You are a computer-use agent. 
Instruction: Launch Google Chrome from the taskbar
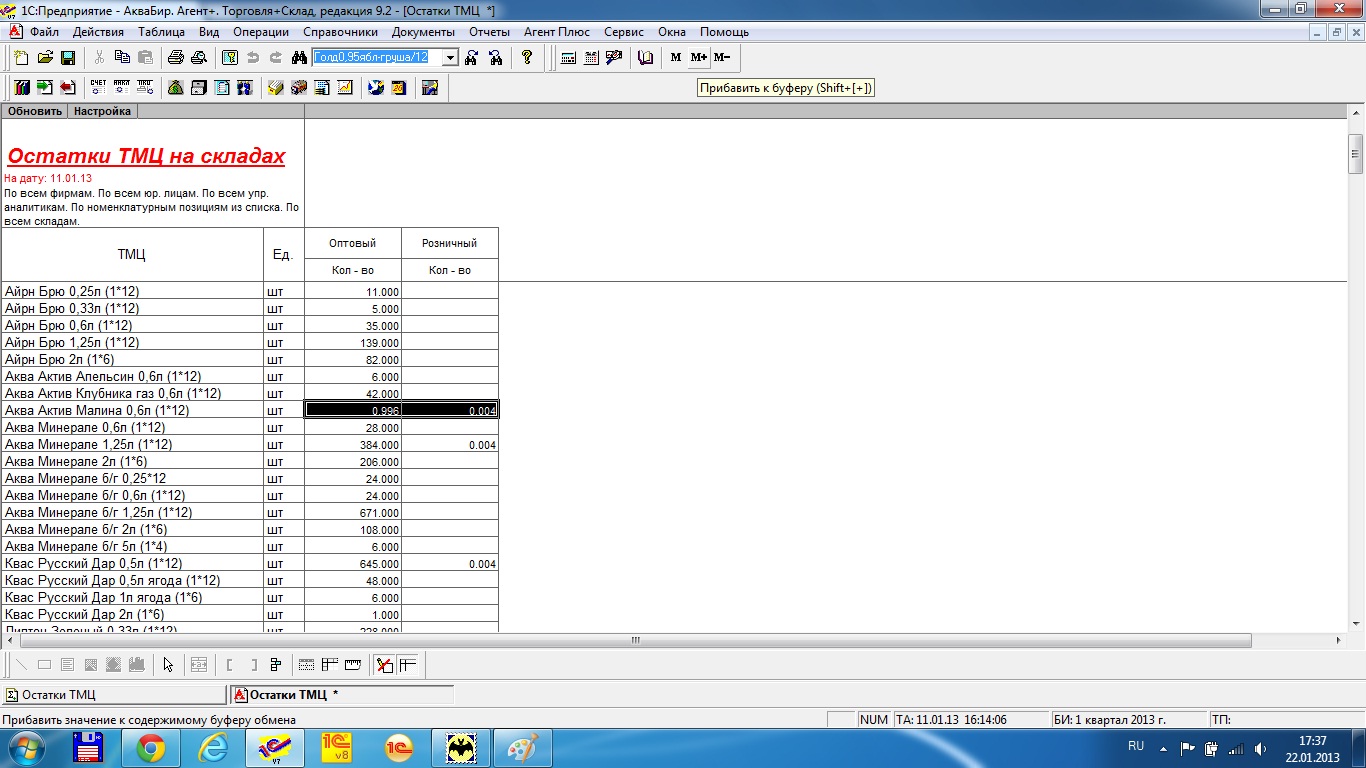[150, 748]
